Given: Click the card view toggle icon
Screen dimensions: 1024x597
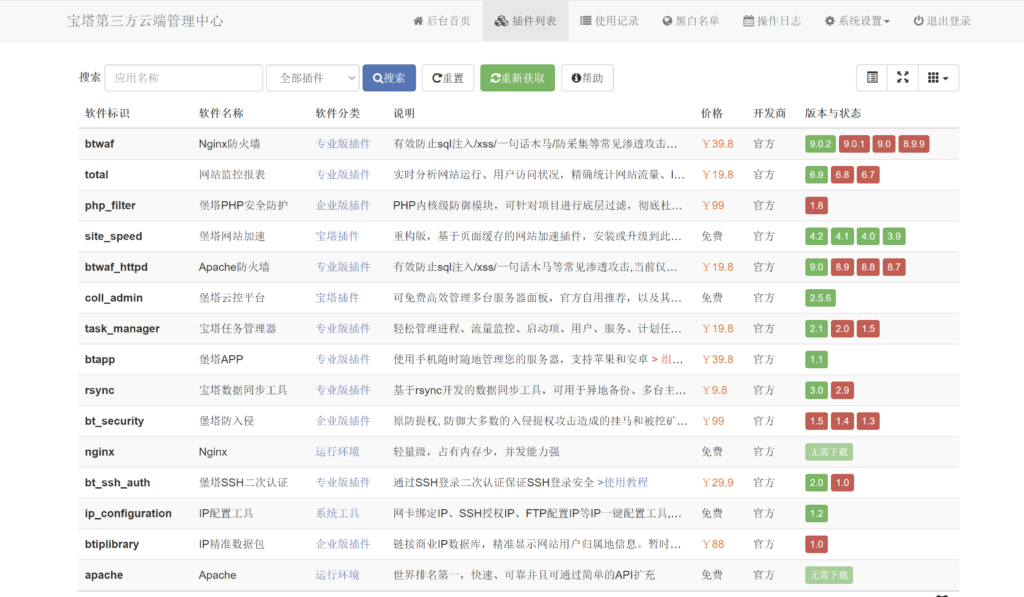Looking at the screenshot, I should (872, 78).
